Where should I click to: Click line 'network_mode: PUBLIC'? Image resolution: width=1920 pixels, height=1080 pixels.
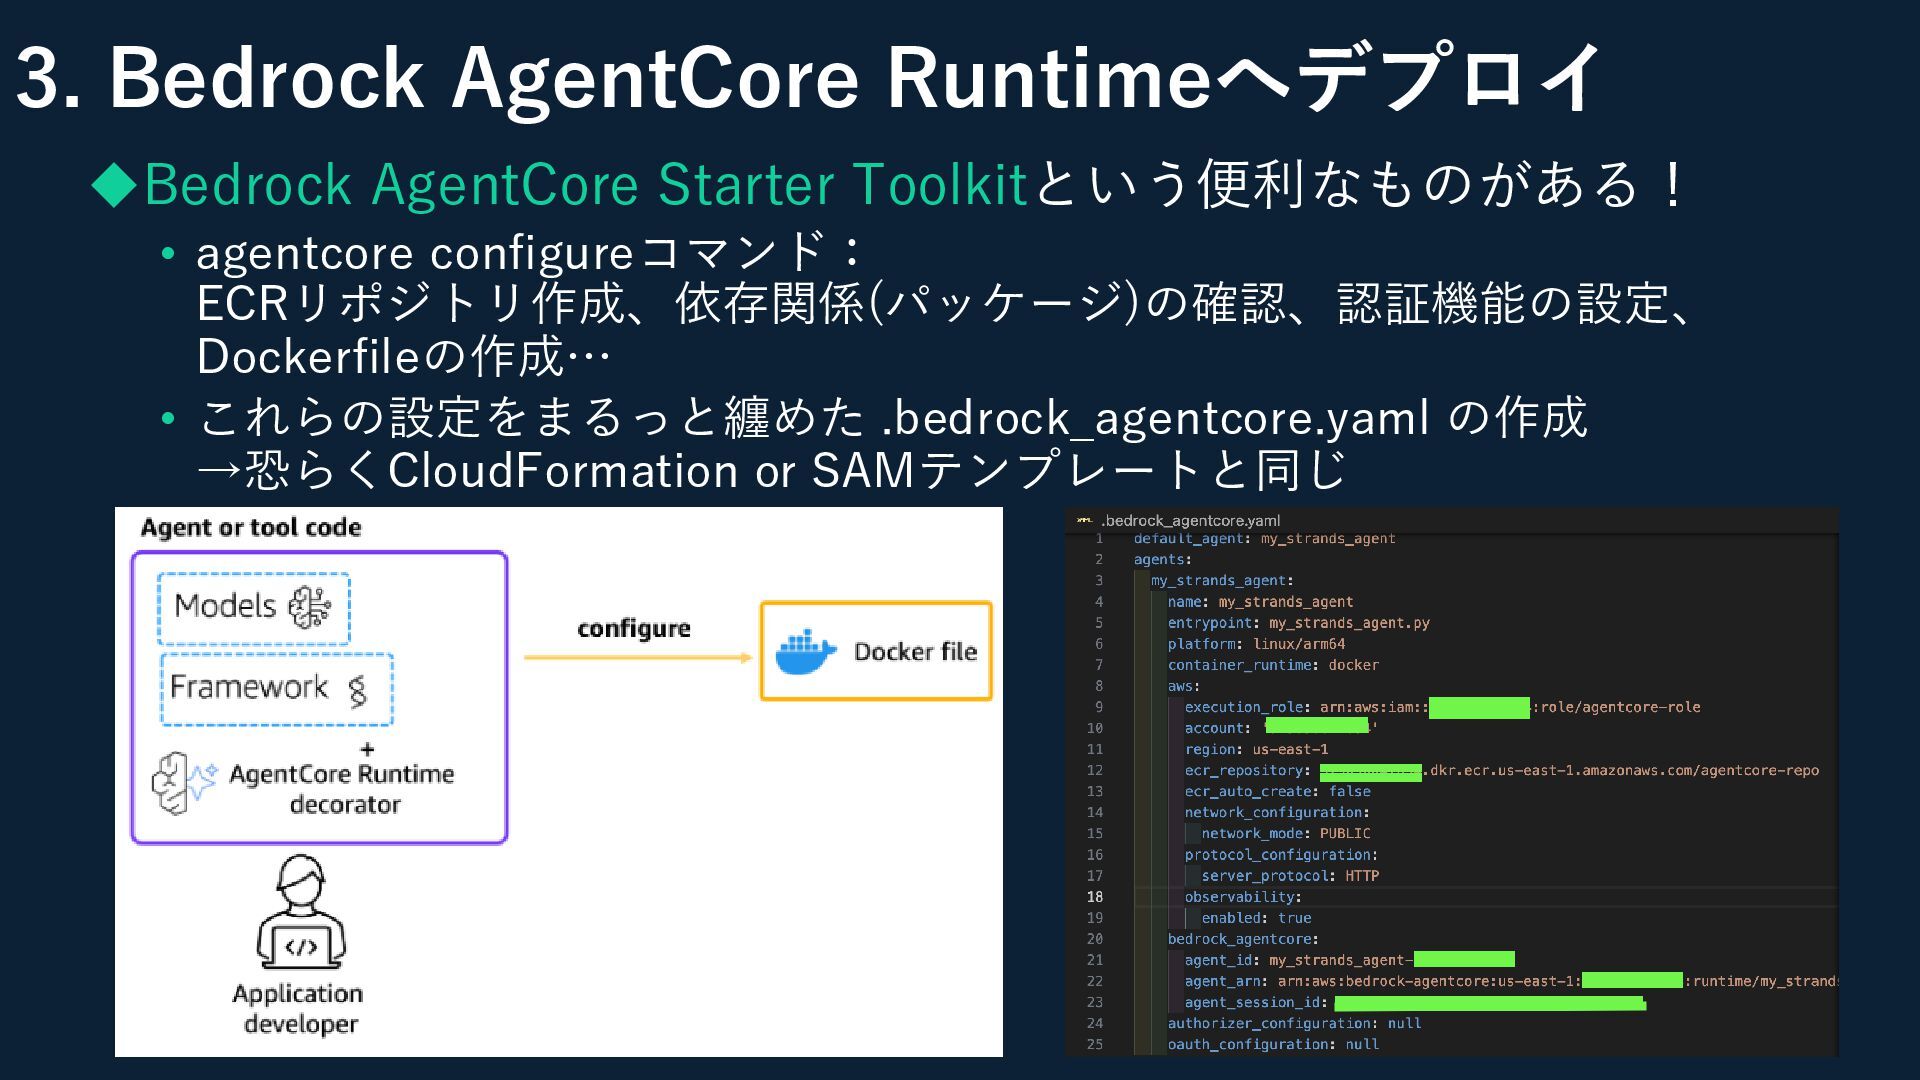point(1286,834)
